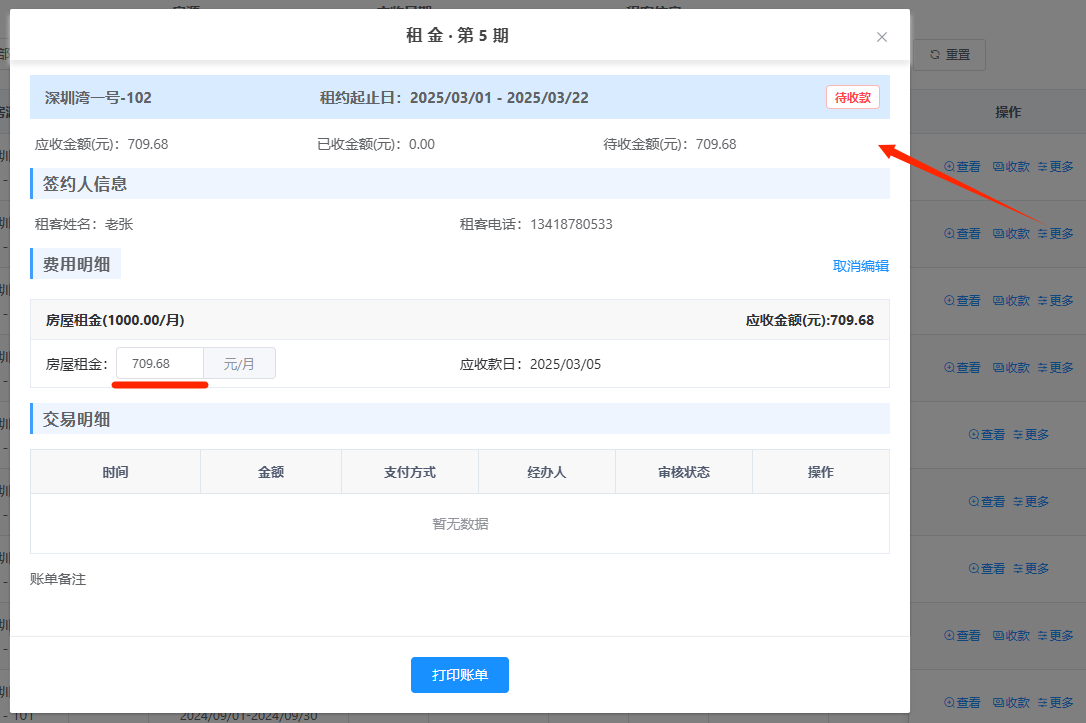The height and width of the screenshot is (723, 1086).
Task: Open 更多 menu in topmost table row
Action: click(x=1056, y=167)
